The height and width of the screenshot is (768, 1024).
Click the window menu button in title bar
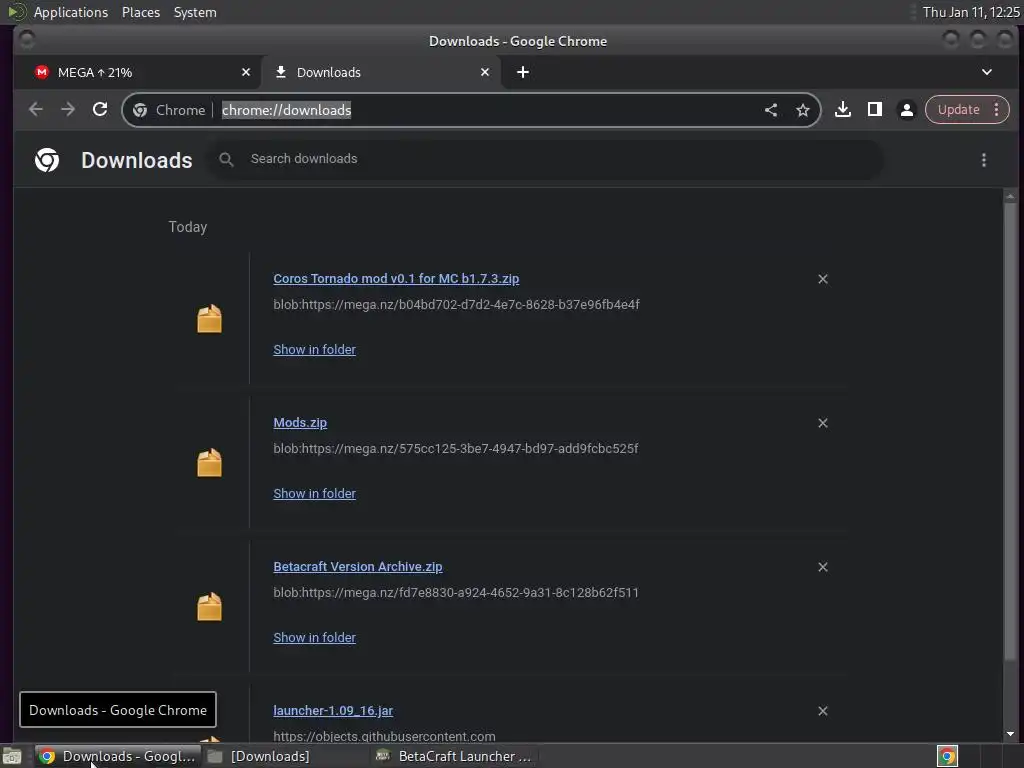27,40
